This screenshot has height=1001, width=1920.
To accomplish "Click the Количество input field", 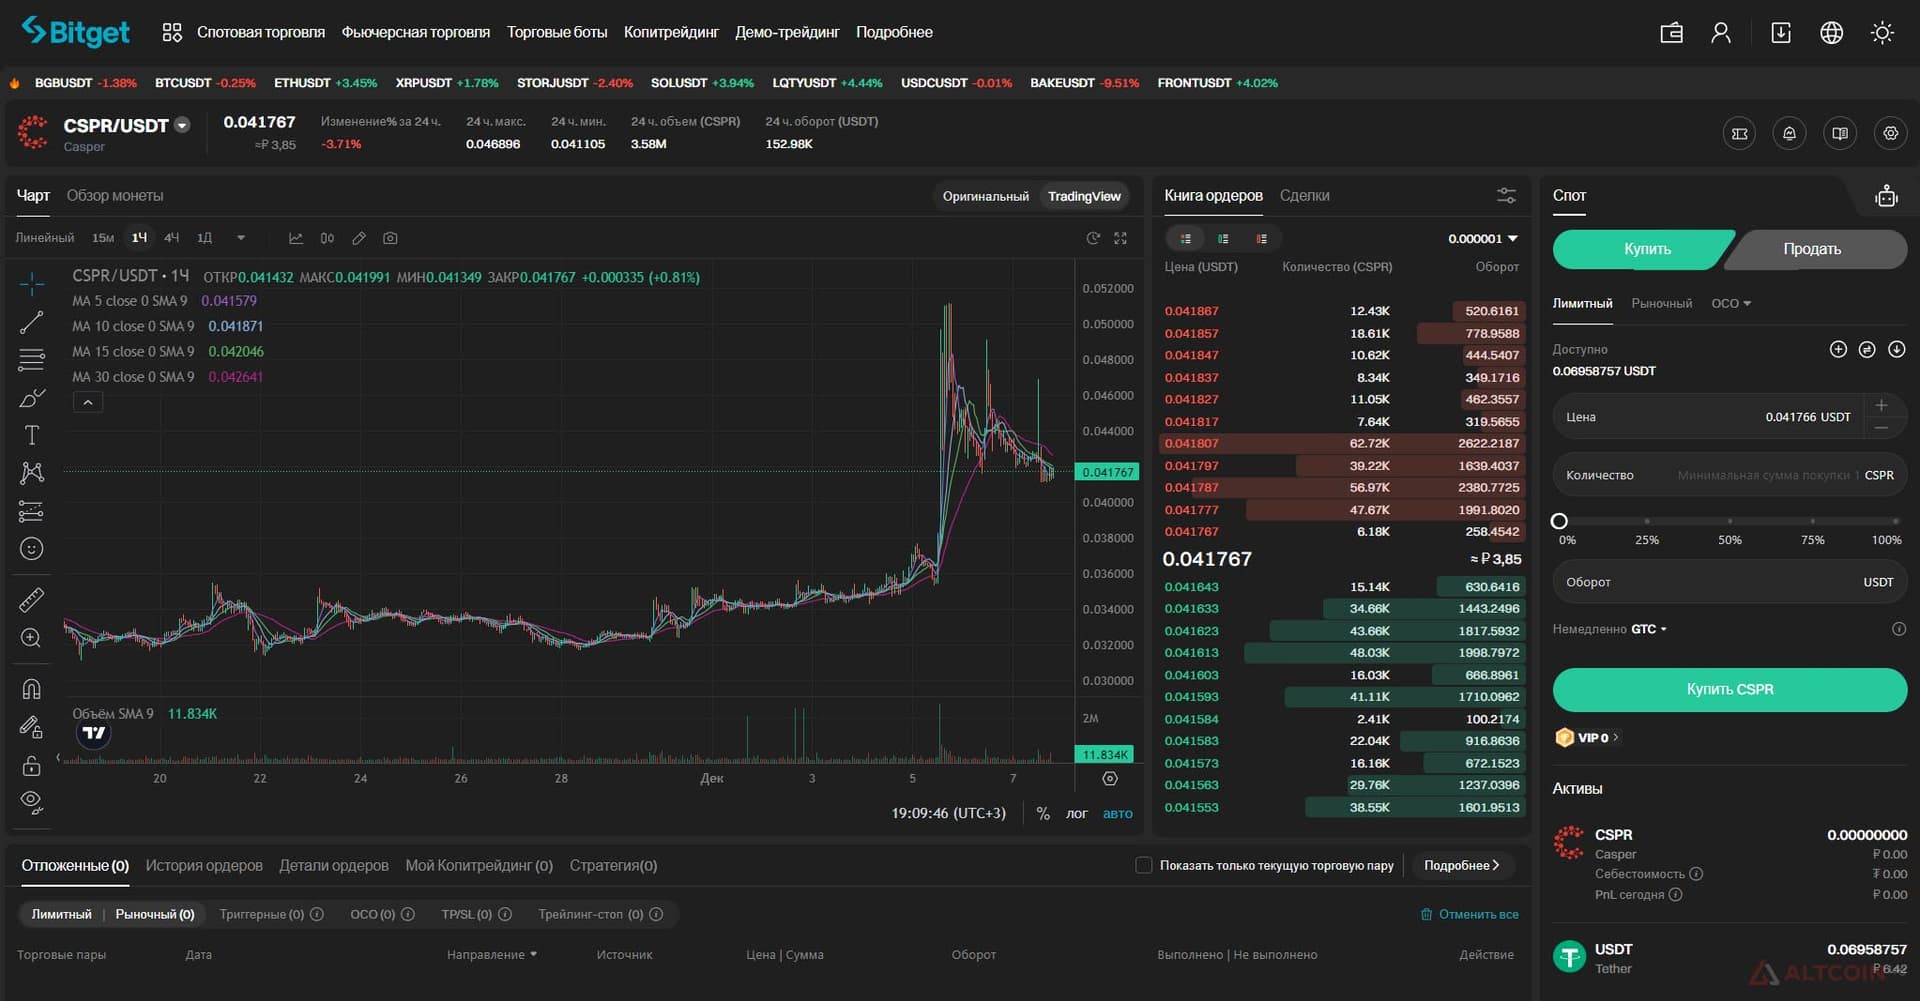I will pyautogui.click(x=1730, y=475).
